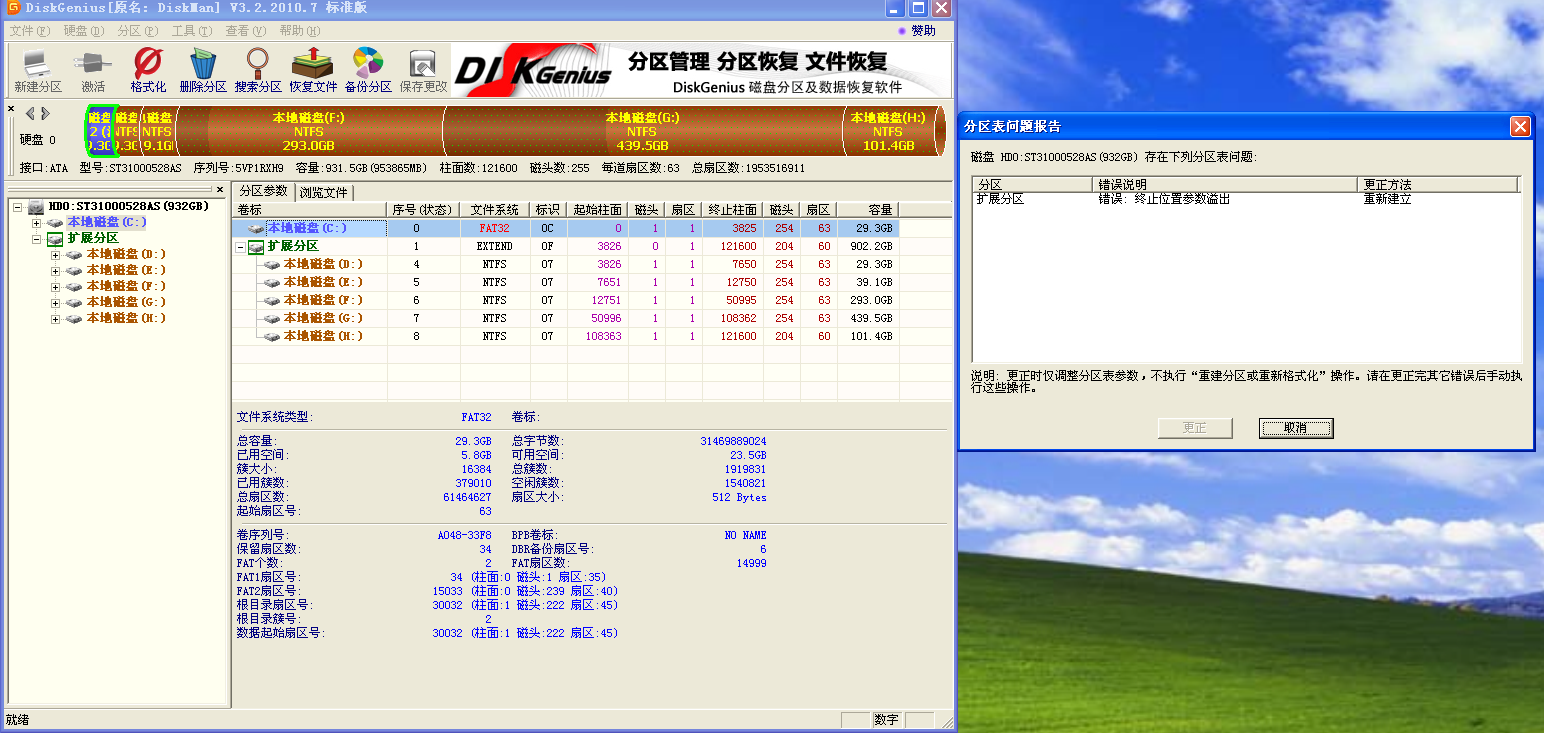1544x733 pixels.
Task: Click the 卷标 column header
Action: coord(310,210)
